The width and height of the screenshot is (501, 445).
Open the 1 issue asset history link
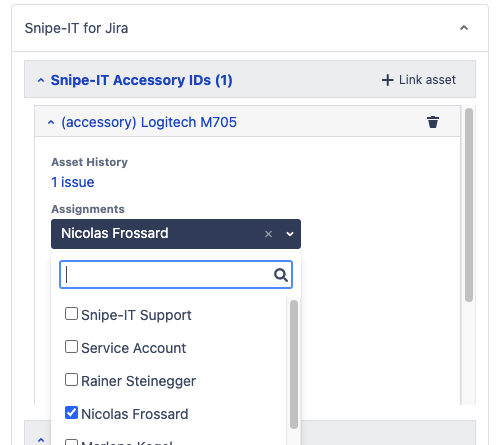point(73,182)
